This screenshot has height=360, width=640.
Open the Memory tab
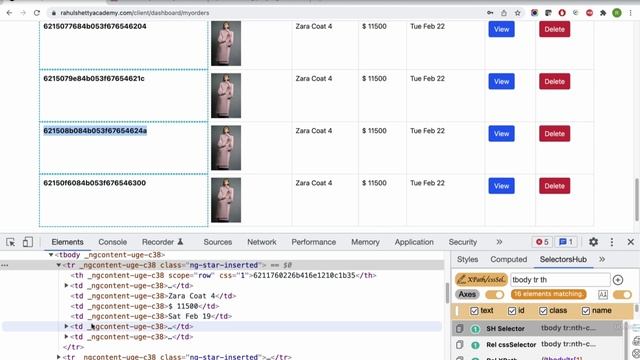(x=365, y=242)
